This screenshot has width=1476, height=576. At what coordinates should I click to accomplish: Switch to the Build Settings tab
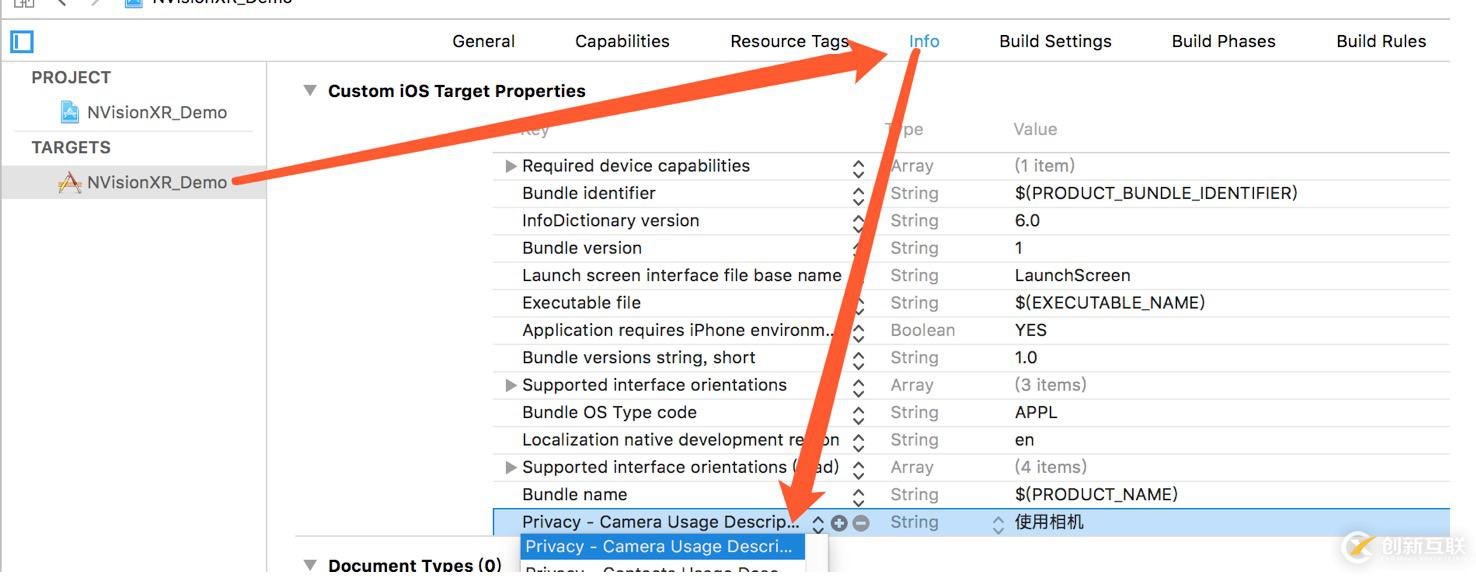[x=1055, y=41]
